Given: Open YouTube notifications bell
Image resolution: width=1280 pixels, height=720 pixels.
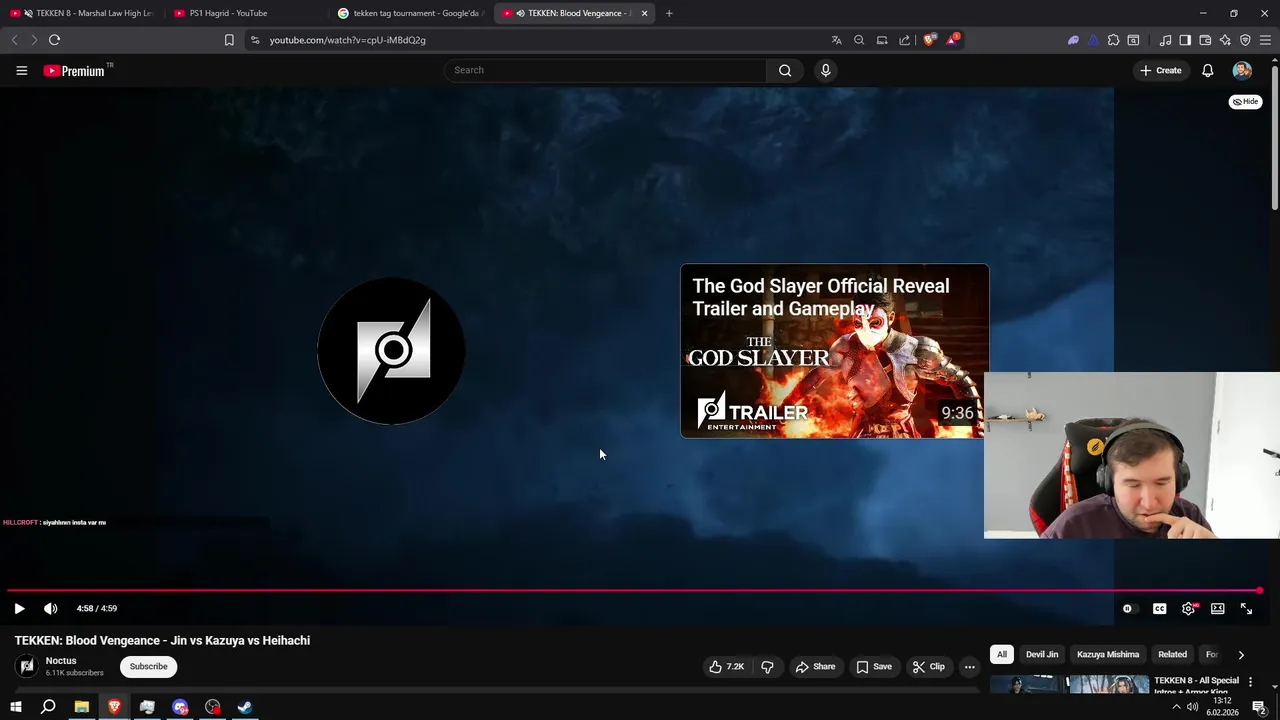Looking at the screenshot, I should [x=1207, y=70].
